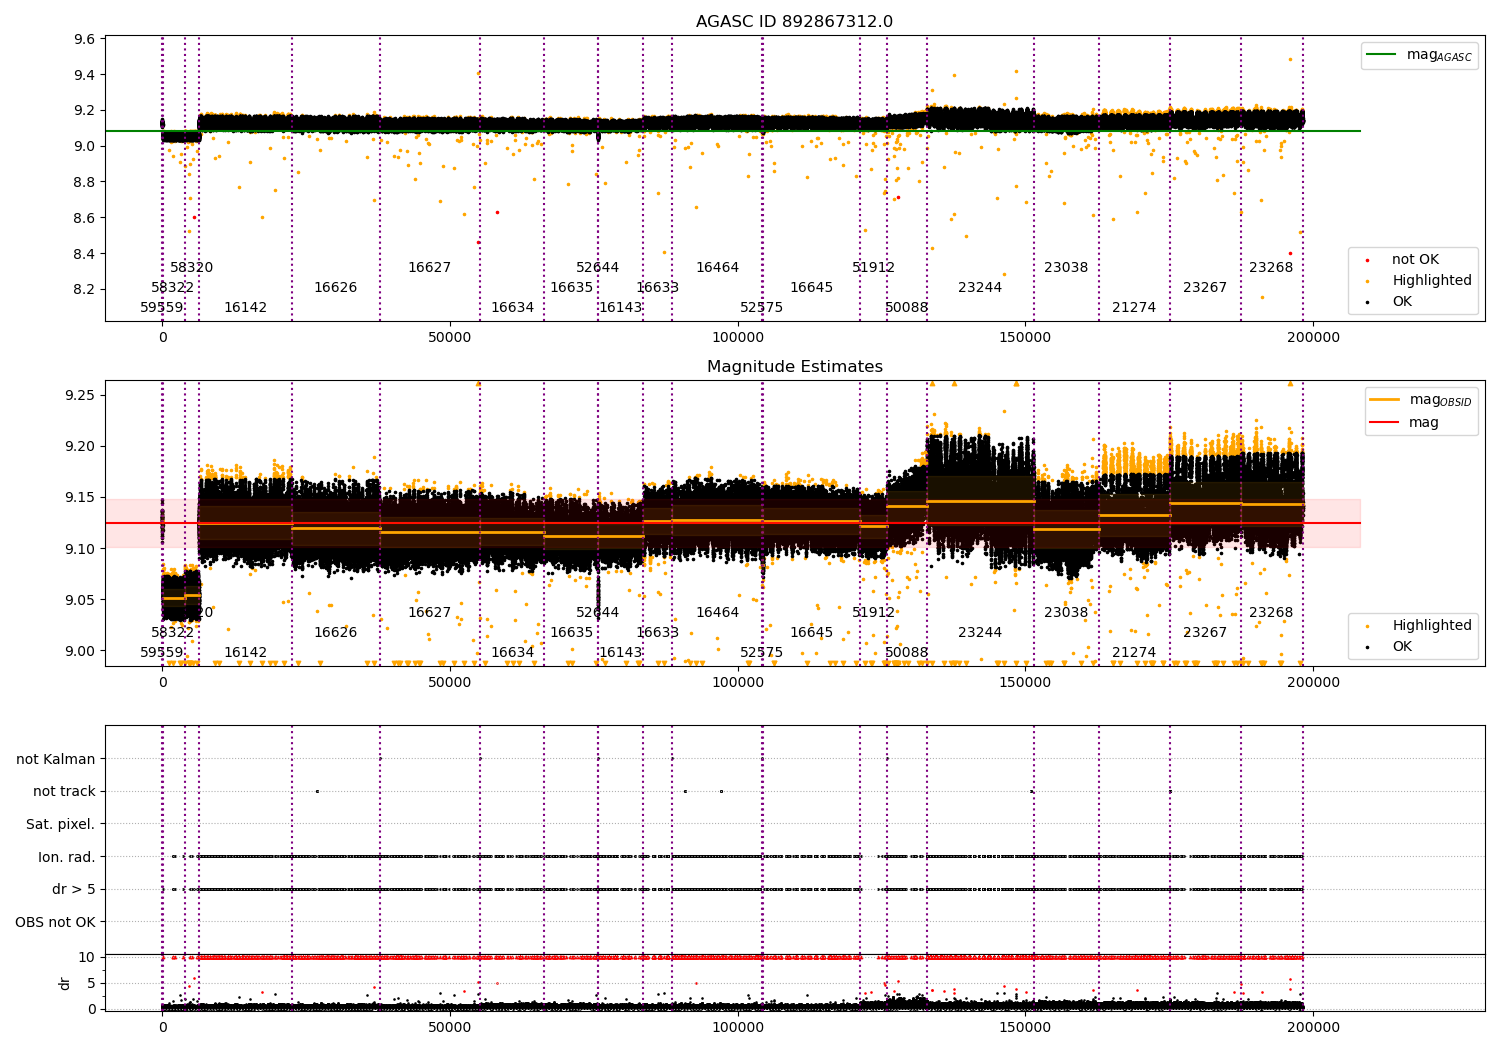Click OBSID label 21274 in top plot
Viewport: 1500px width, 1050px height.
[1133, 308]
